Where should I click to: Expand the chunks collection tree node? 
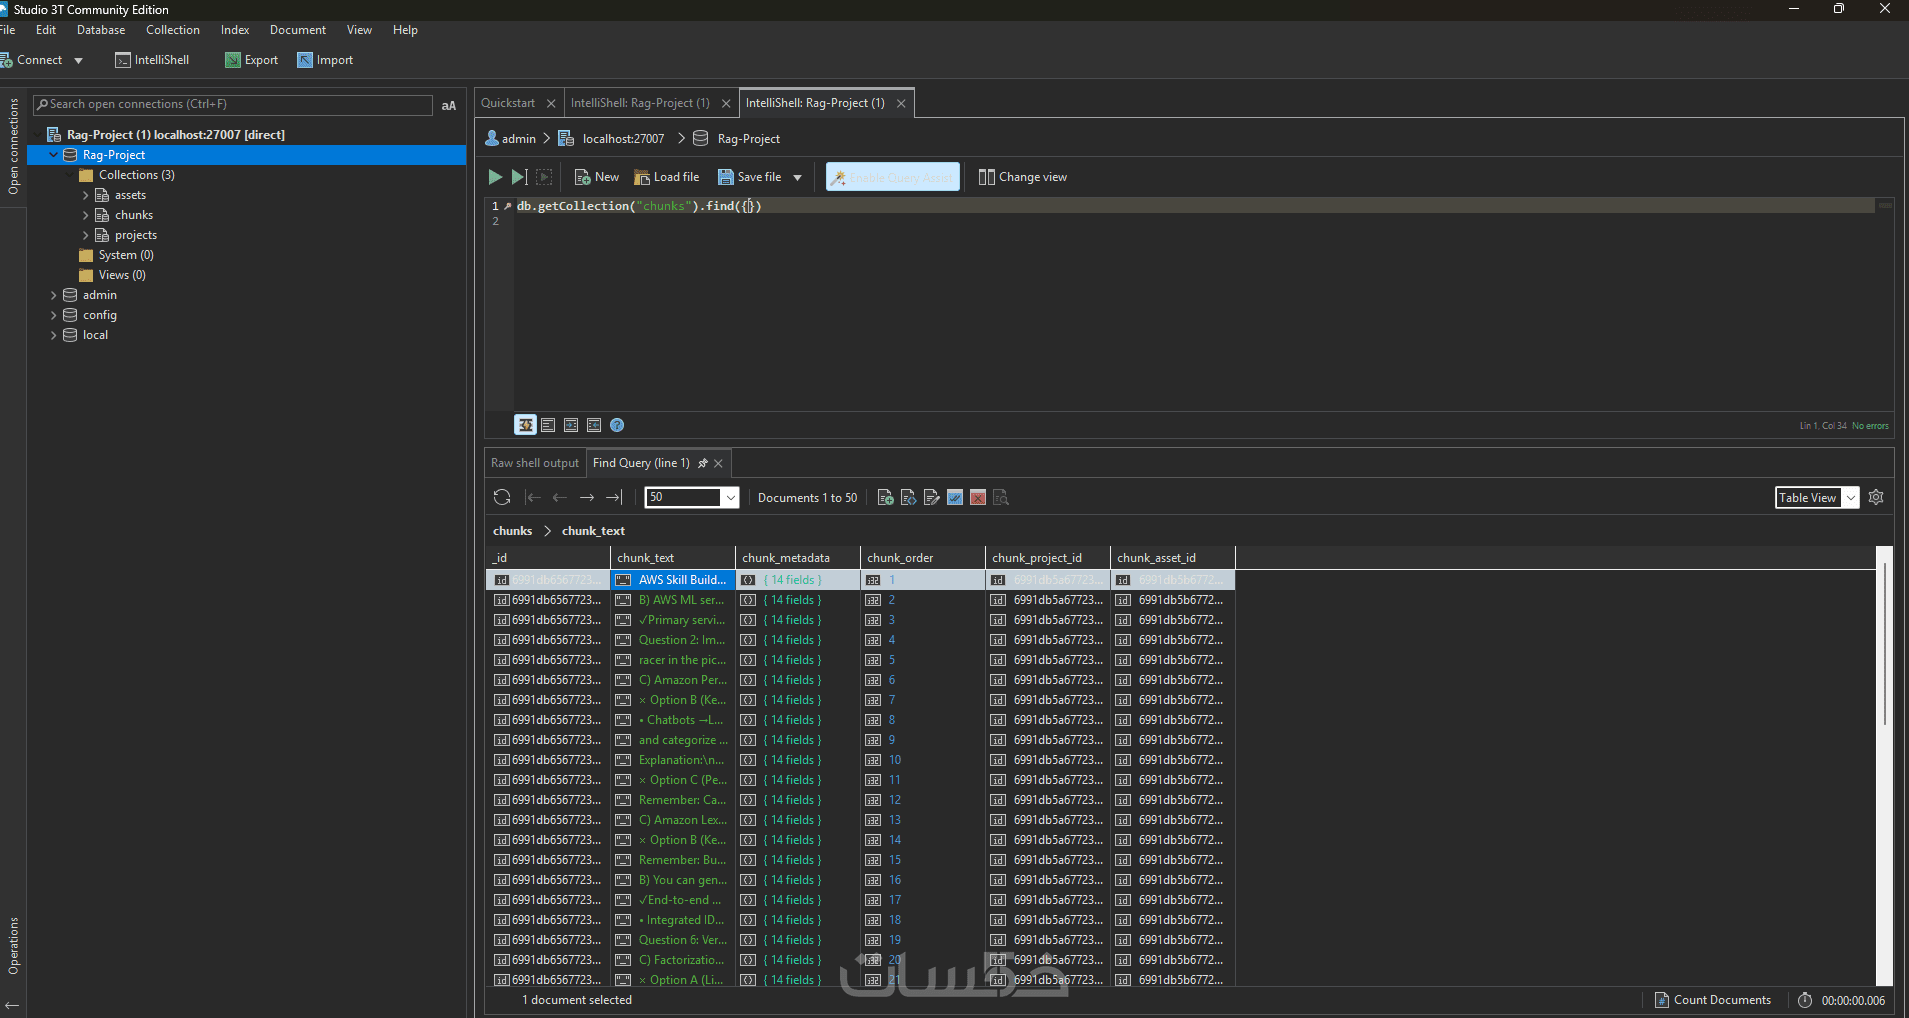coord(86,215)
